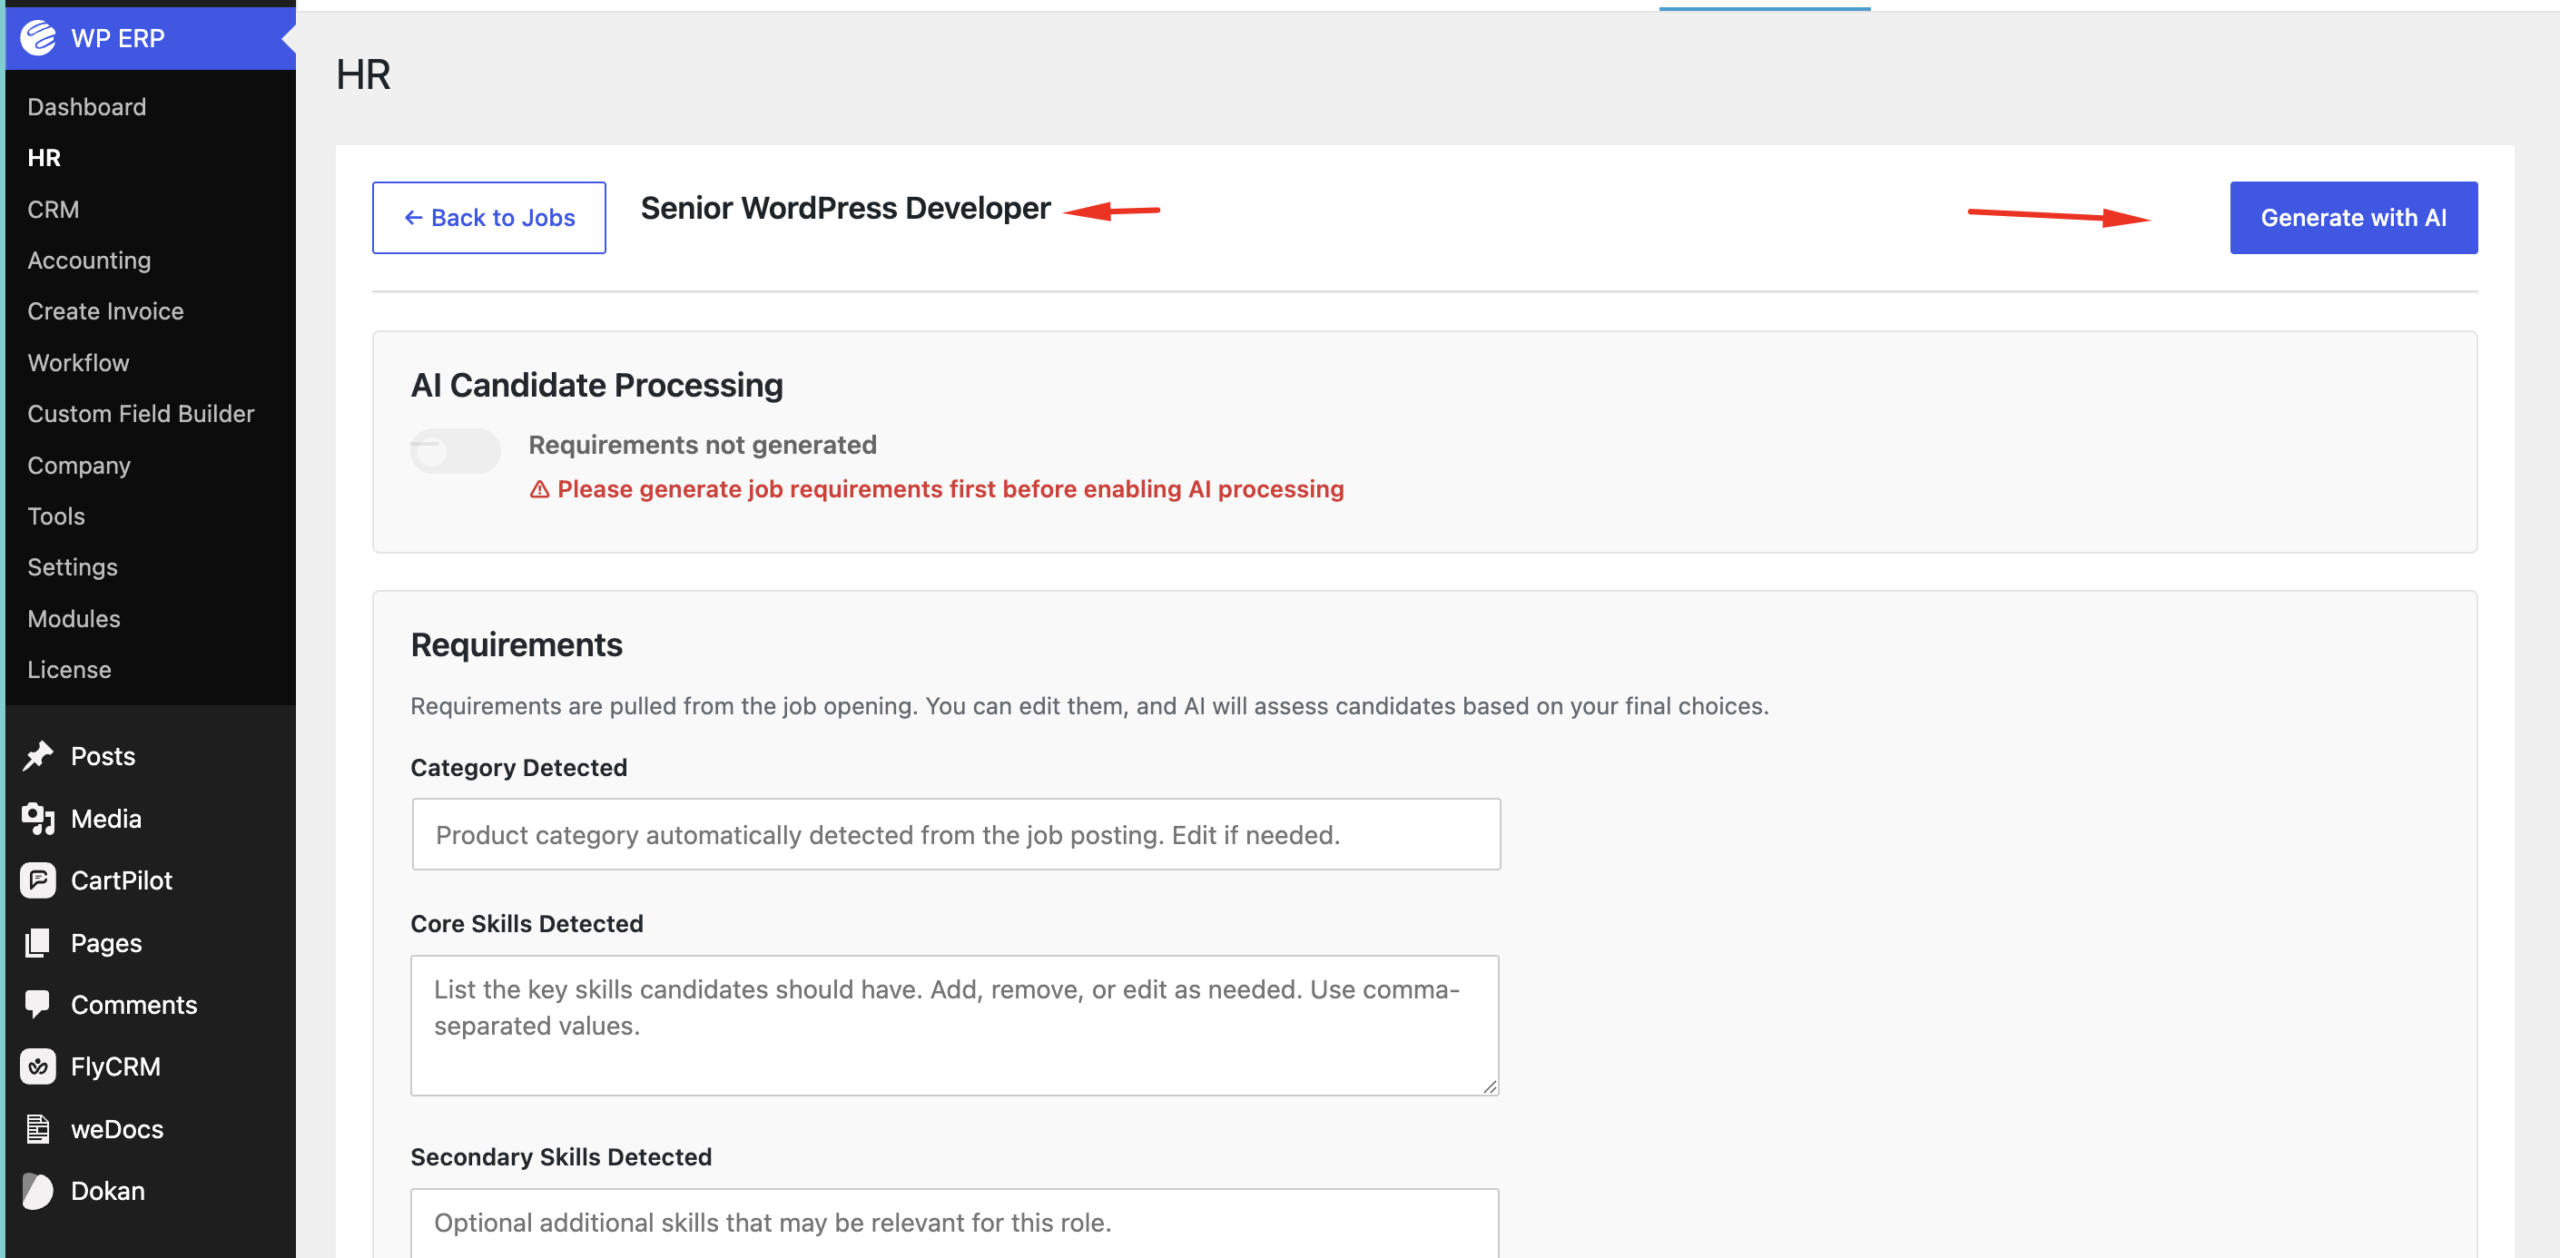Open the Dashboard submenu item
This screenshot has width=2560, height=1258.
87,107
